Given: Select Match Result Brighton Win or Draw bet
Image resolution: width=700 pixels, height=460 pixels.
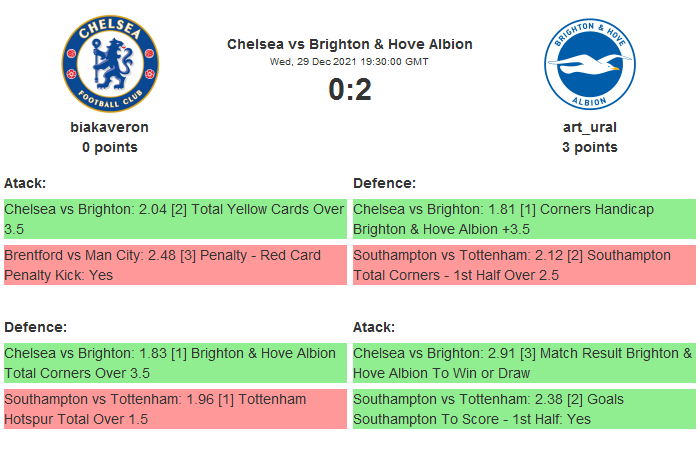Looking at the screenshot, I should pyautogui.click(x=523, y=363).
